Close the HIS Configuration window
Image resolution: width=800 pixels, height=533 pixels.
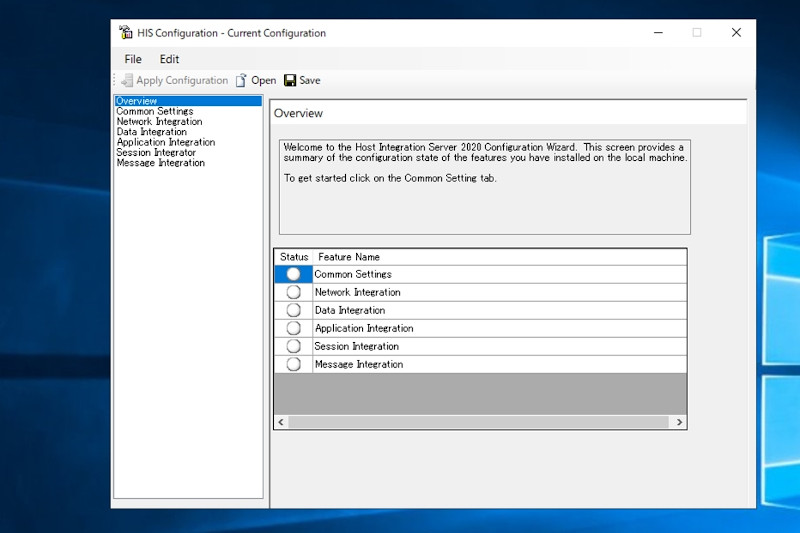(x=736, y=33)
